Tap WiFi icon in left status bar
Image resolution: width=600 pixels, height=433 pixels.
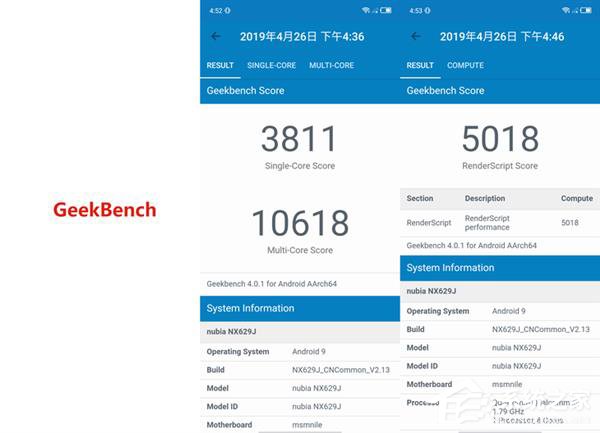365,10
